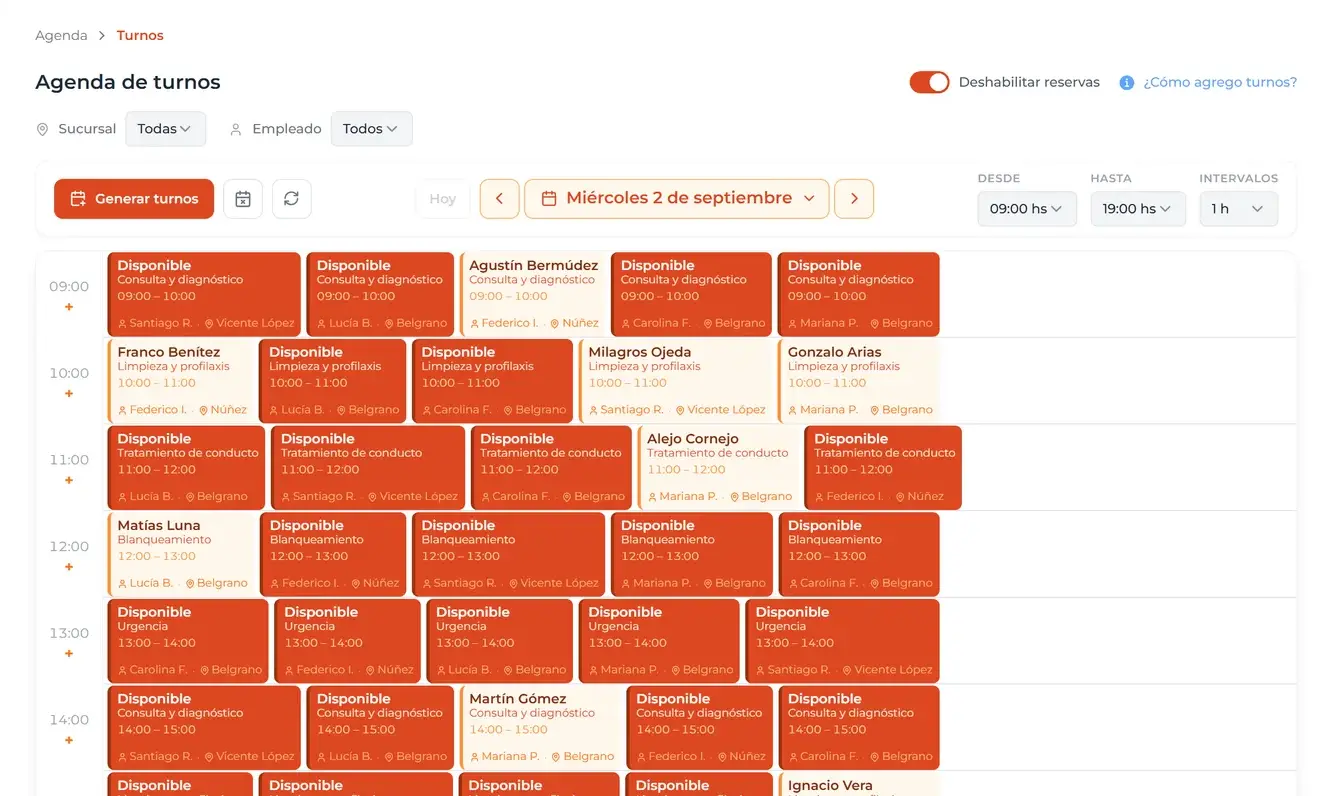Viewport: 1320px width, 796px height.
Task: Click the cancel-calendar icon button
Action: pos(242,199)
